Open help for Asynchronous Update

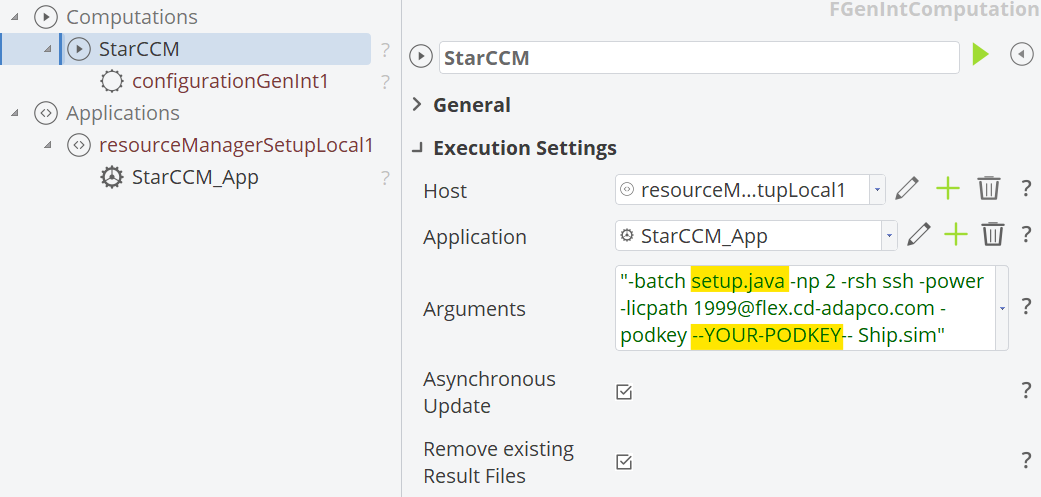click(1026, 391)
